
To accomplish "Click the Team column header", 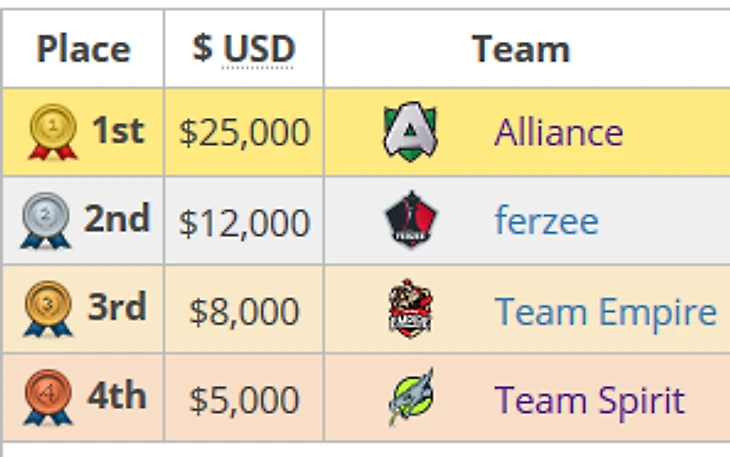I will tap(521, 49).
